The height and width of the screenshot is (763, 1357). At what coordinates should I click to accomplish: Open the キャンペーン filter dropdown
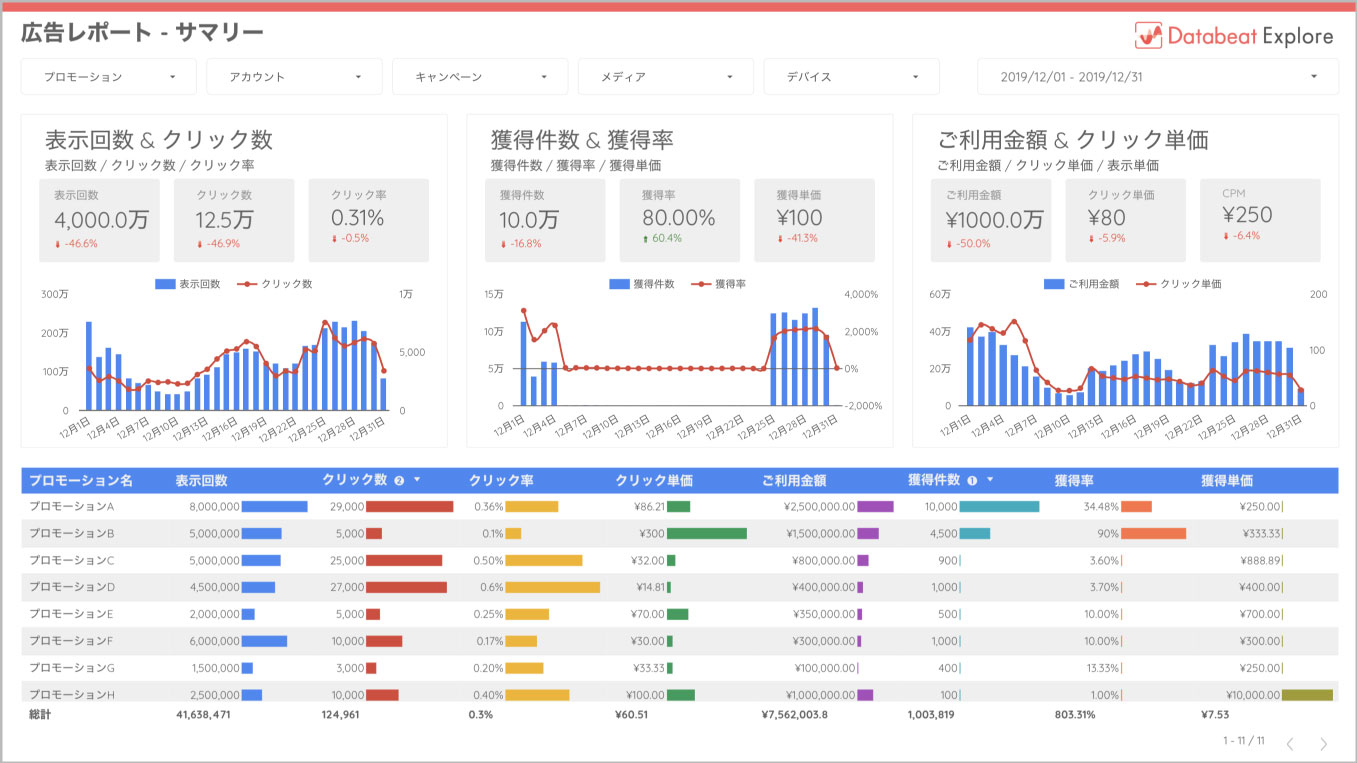pyautogui.click(x=480, y=77)
